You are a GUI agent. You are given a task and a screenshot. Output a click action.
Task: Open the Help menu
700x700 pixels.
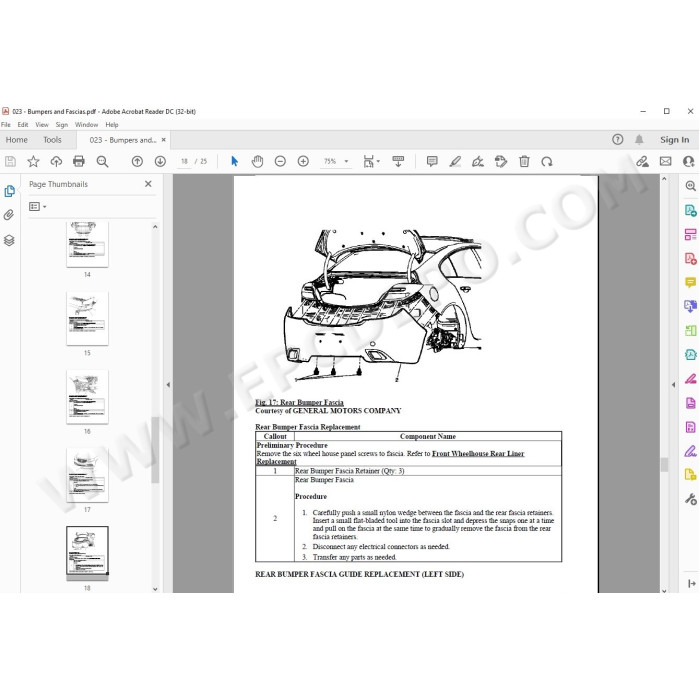click(x=112, y=125)
